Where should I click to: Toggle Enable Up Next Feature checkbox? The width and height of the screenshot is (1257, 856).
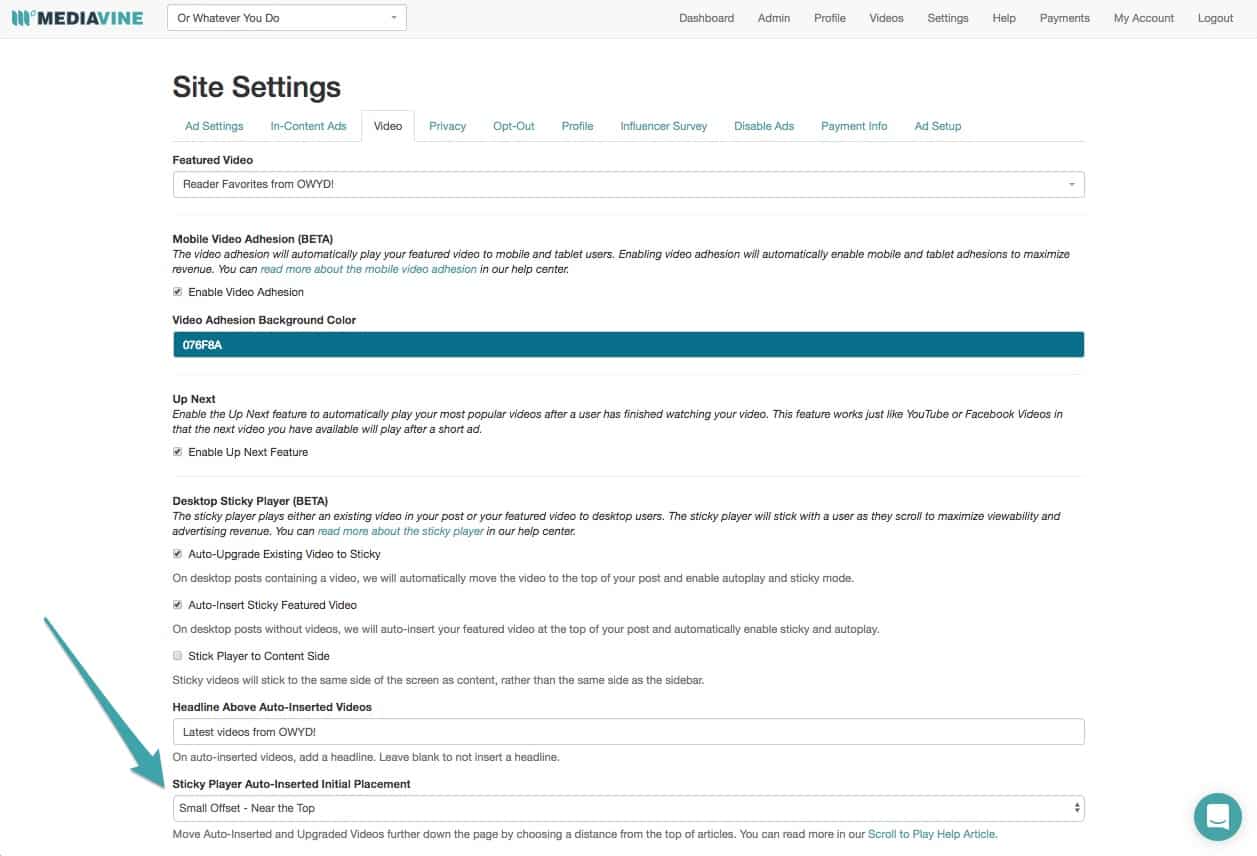point(178,452)
